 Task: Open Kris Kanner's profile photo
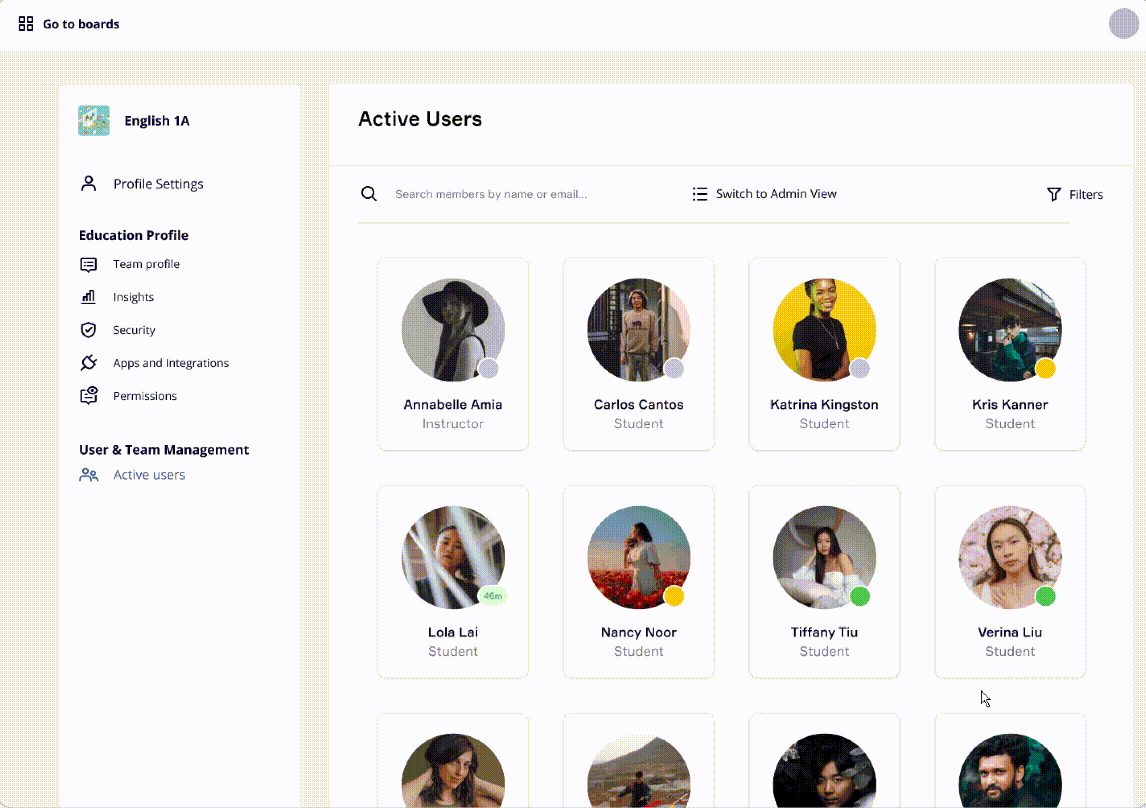pos(1009,329)
